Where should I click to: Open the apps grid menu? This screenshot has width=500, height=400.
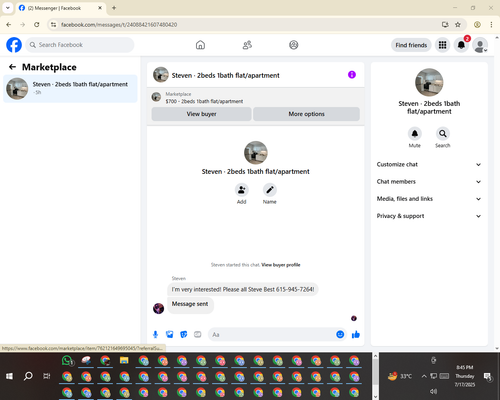pos(442,45)
